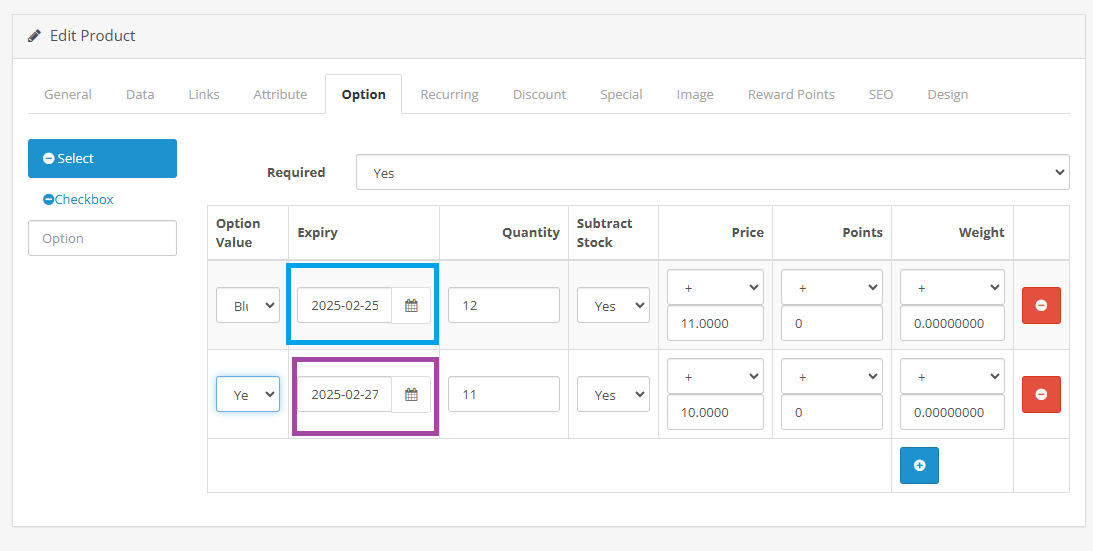Image resolution: width=1093 pixels, height=551 pixels.
Task: Remove the second option value row
Action: (1041, 395)
